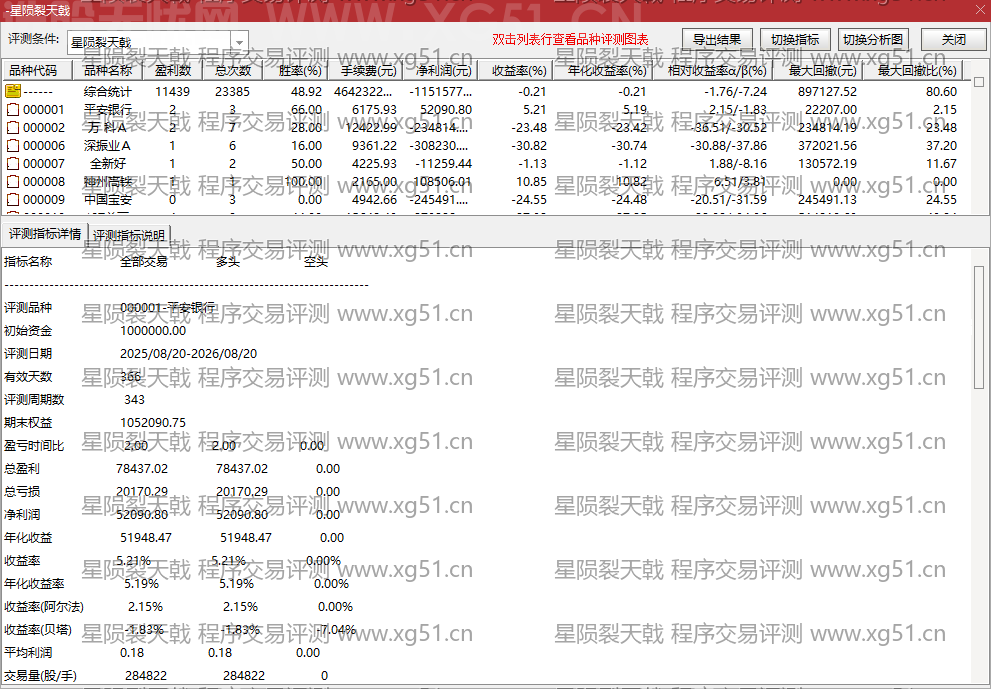The width and height of the screenshot is (991, 689).
Task: Sort by 净利润(元) column header
Action: 441,70
